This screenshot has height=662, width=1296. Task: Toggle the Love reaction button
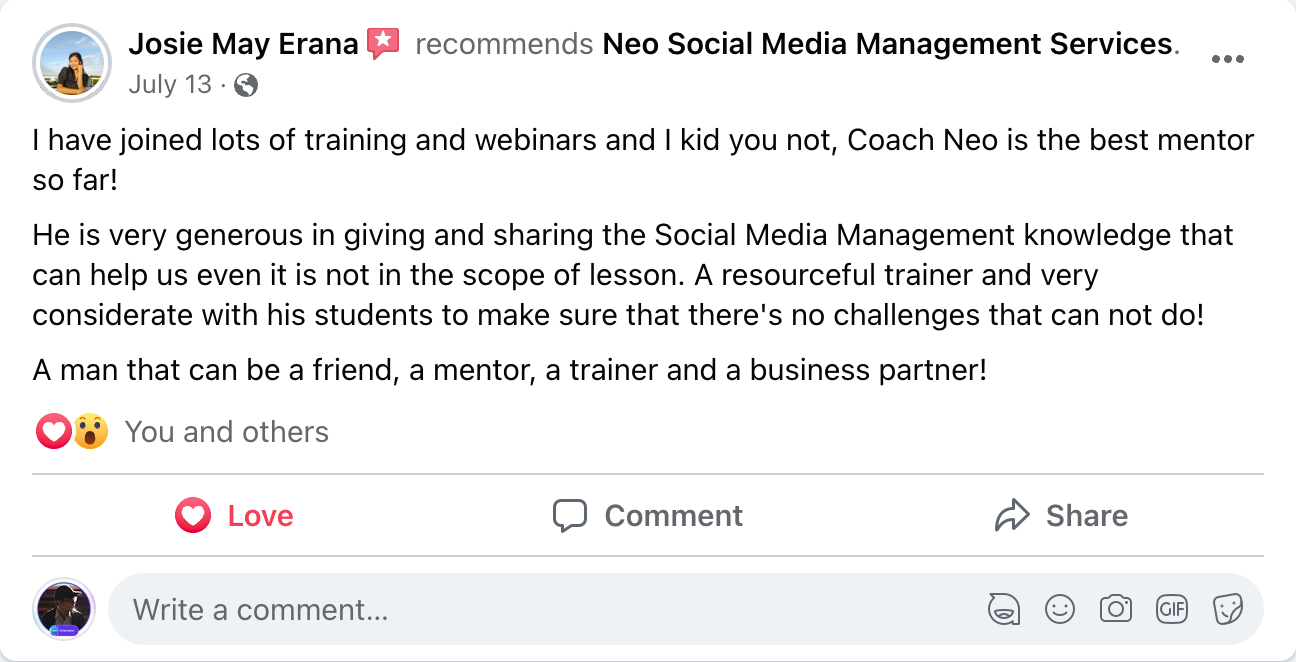pyautogui.click(x=235, y=516)
